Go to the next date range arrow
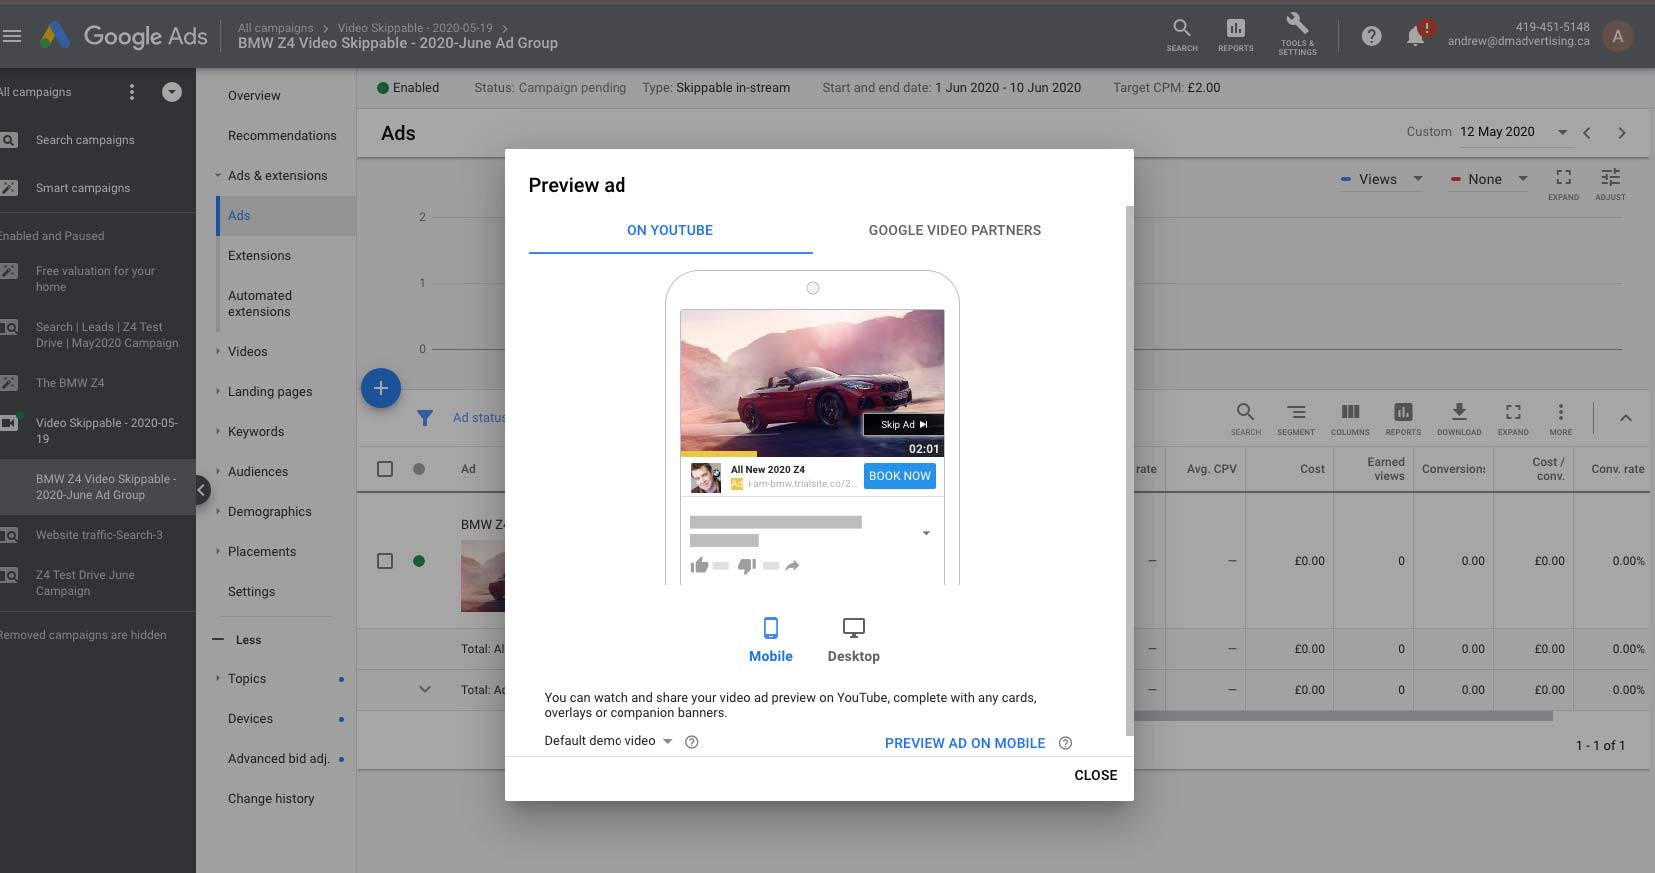Viewport: 1655px width, 873px height. [1622, 132]
